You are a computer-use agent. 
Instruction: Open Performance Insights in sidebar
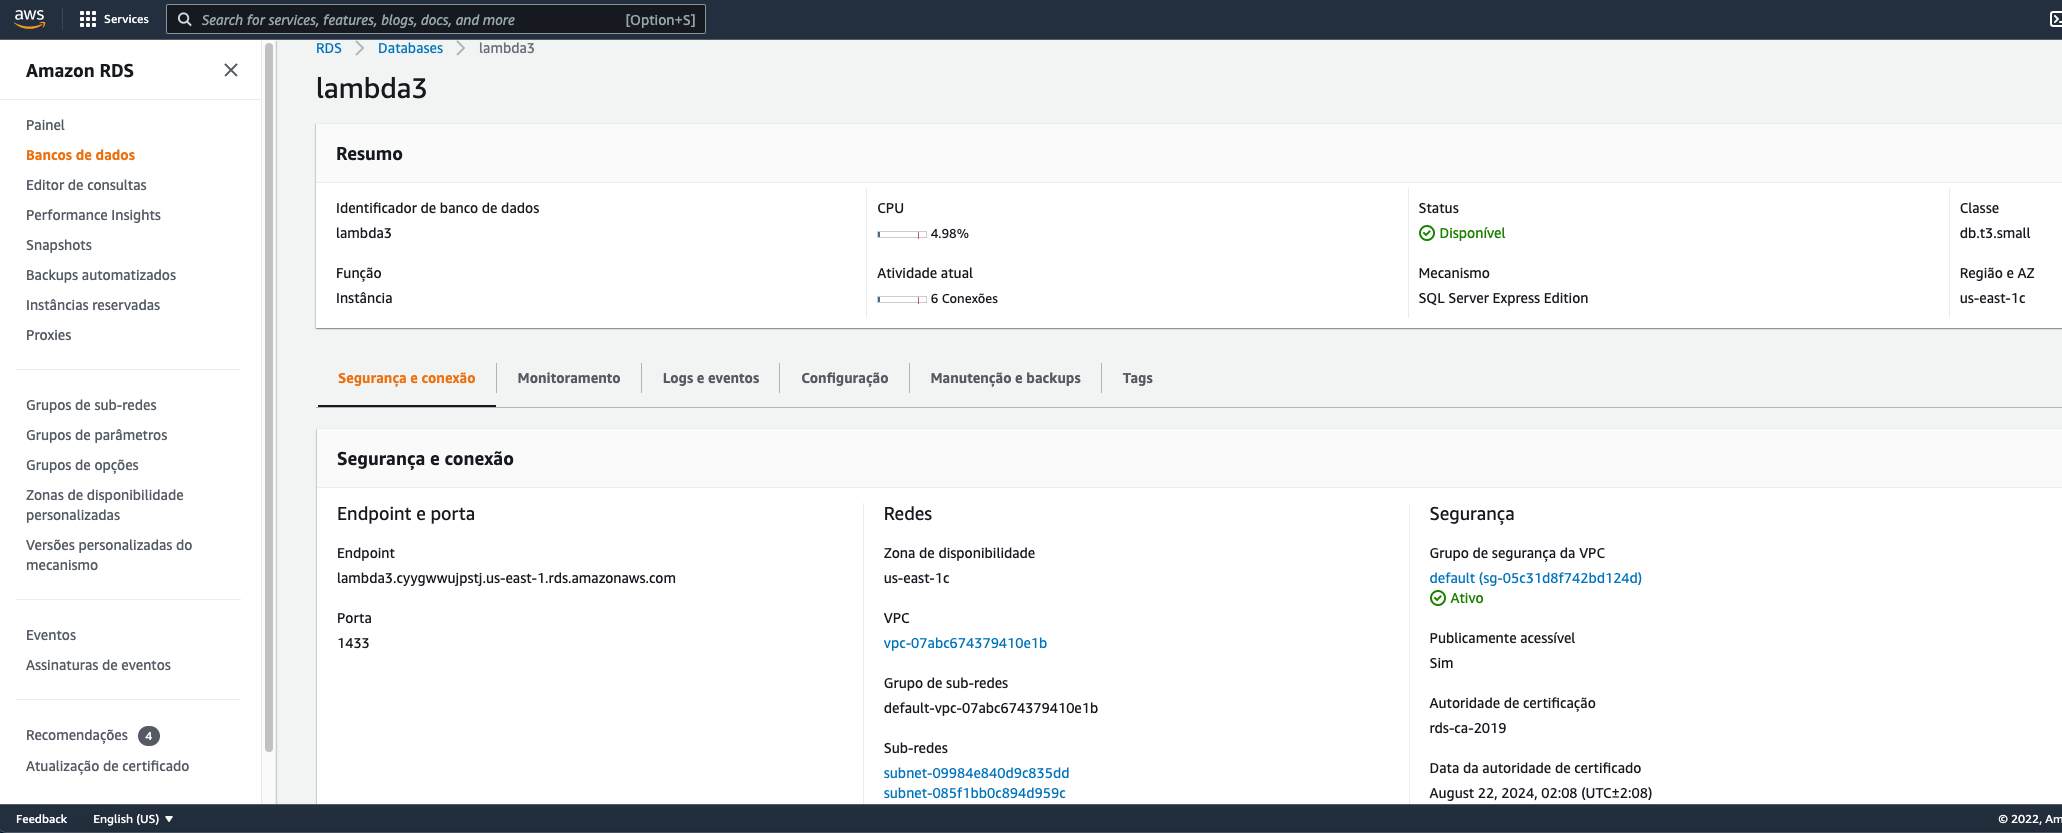click(93, 215)
